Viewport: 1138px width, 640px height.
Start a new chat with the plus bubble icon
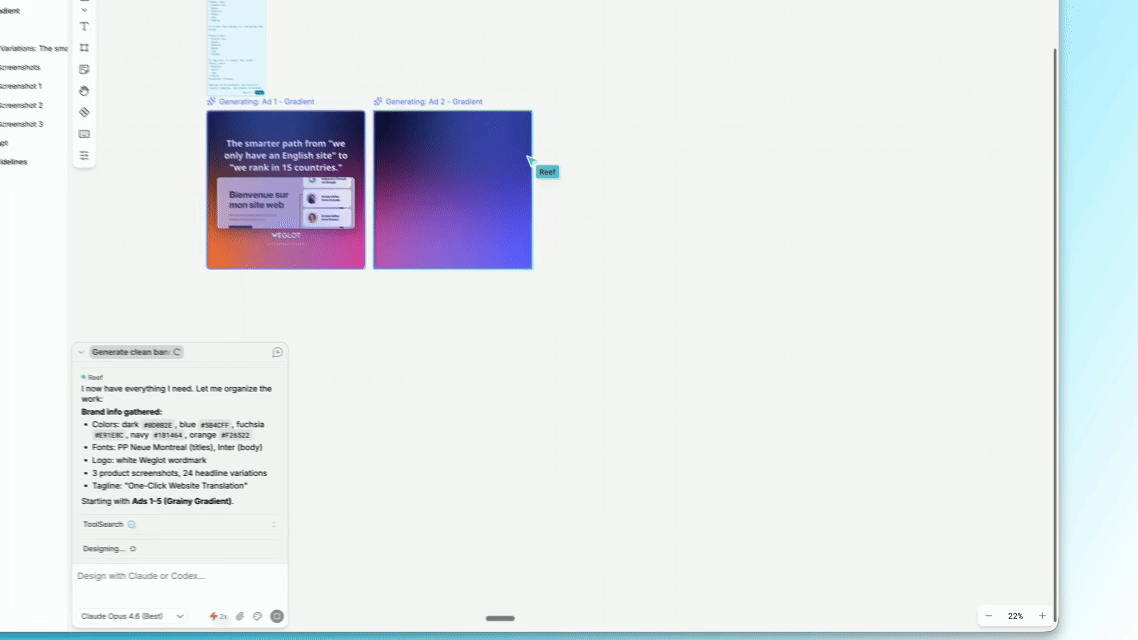[277, 353]
